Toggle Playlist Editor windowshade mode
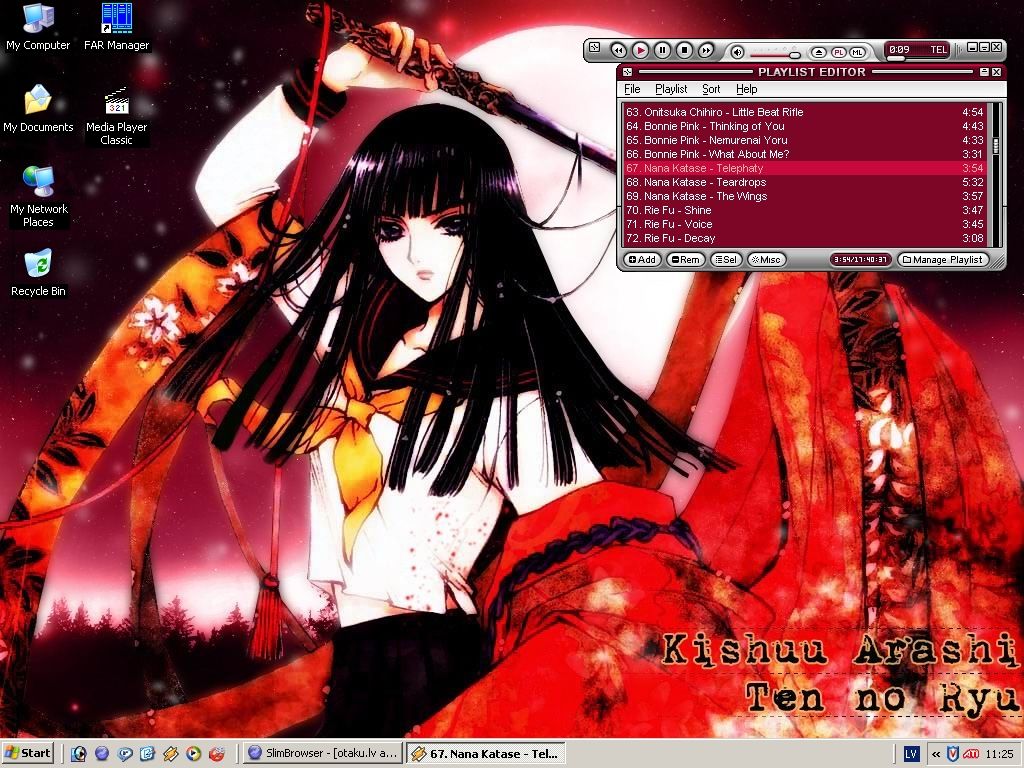The height and width of the screenshot is (768, 1024). pos(984,72)
